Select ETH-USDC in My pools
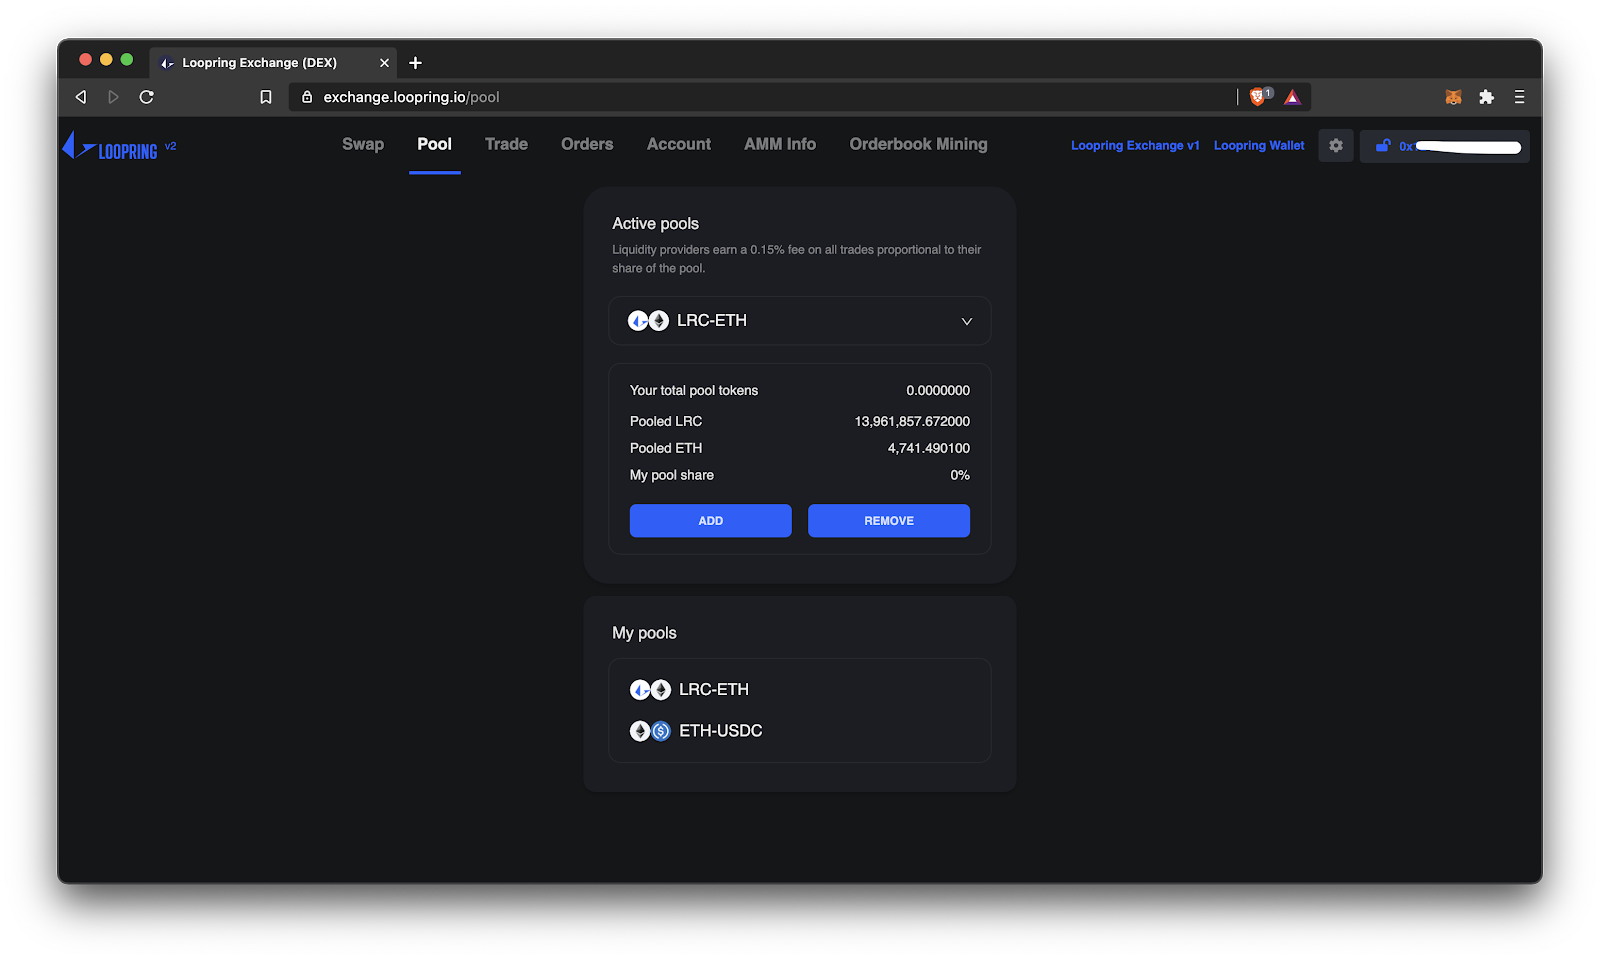The height and width of the screenshot is (960, 1600). point(719,731)
